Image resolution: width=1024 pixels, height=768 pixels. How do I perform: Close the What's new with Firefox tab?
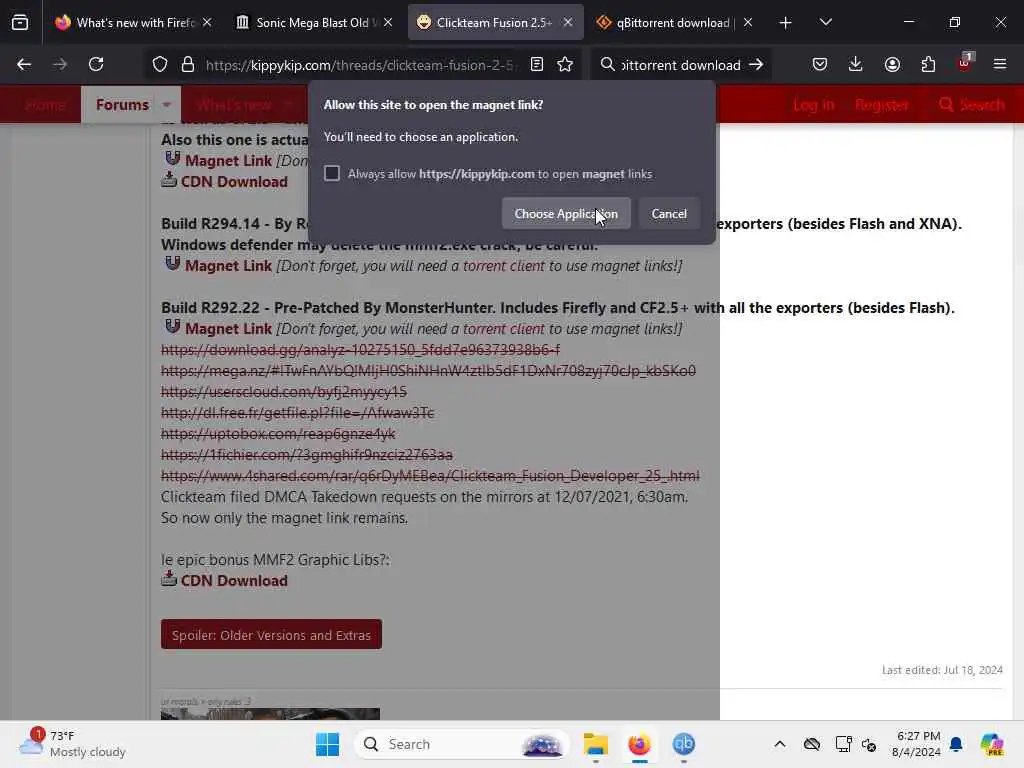pos(207,23)
